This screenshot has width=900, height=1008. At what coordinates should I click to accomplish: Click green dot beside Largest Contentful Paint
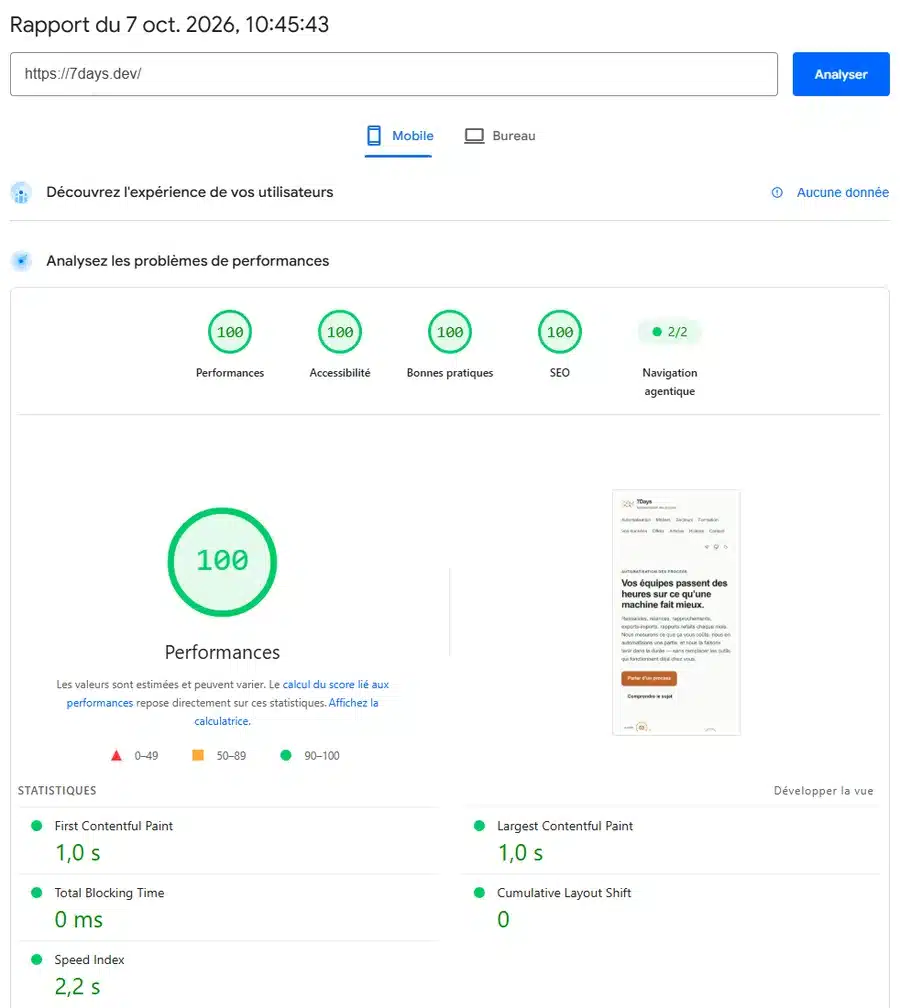(x=479, y=825)
